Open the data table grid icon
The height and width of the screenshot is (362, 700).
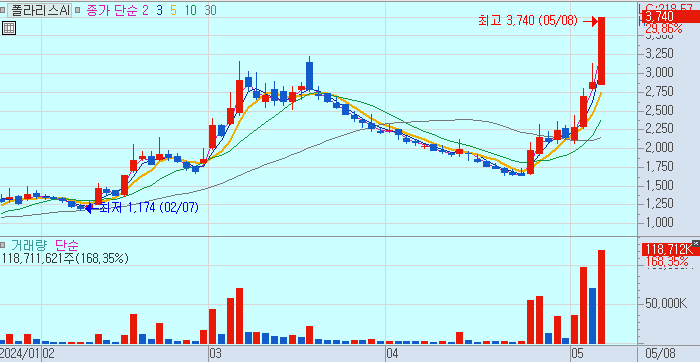click(8, 28)
